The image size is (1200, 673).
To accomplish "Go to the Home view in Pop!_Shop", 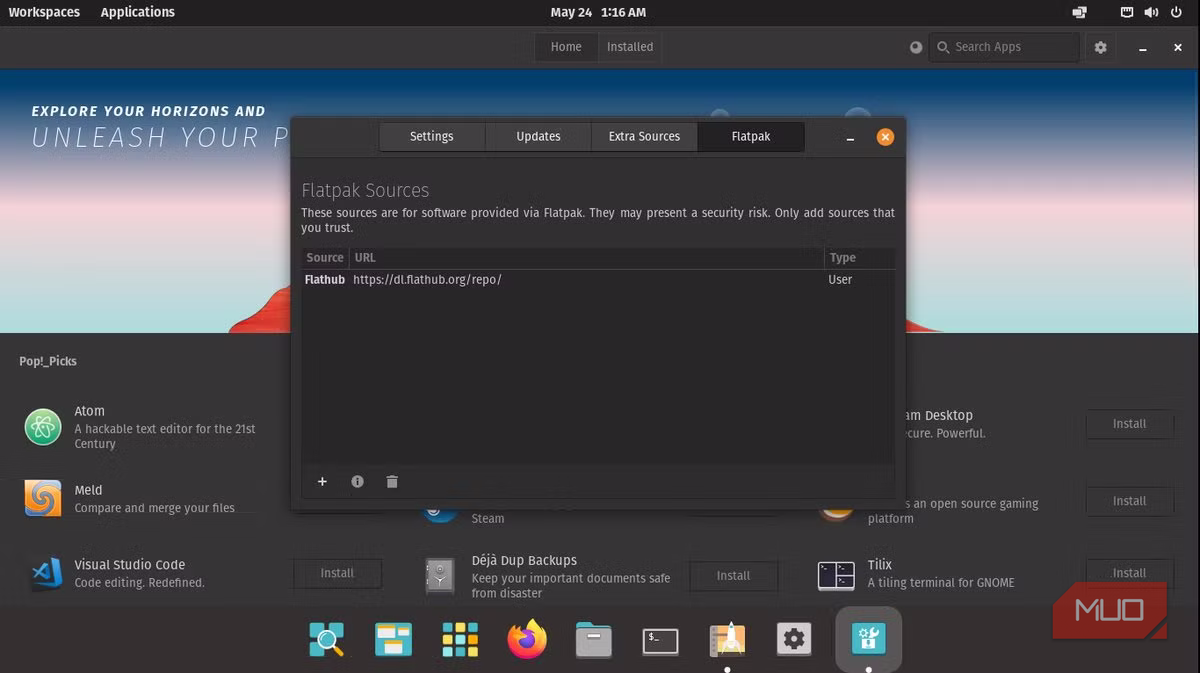I will pos(566,47).
